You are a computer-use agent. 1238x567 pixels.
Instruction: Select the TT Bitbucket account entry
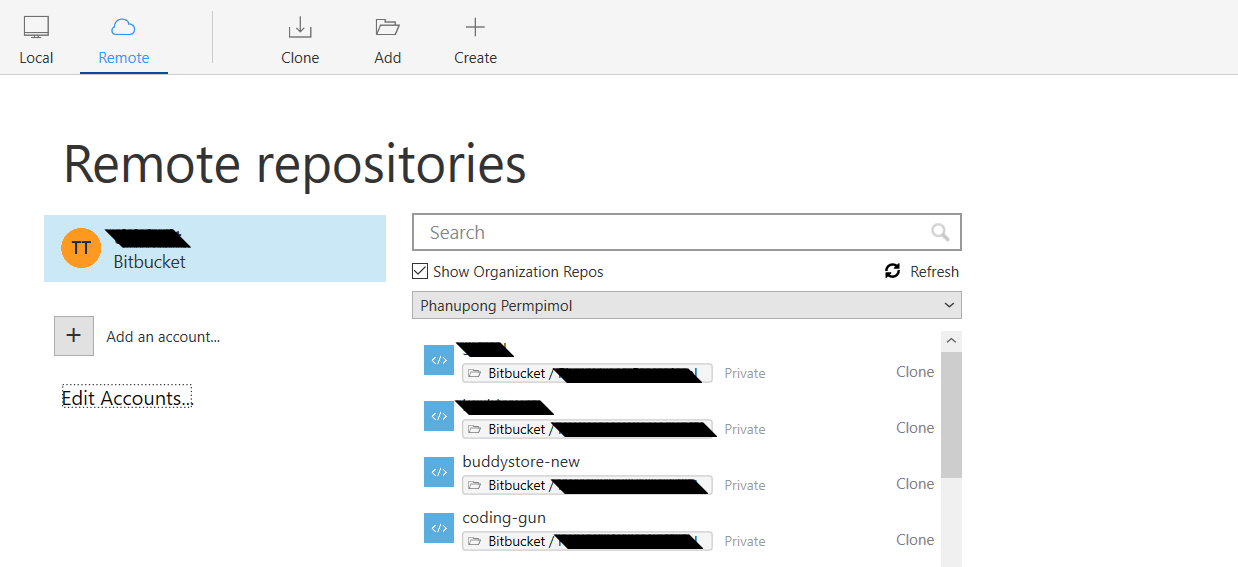click(215, 248)
